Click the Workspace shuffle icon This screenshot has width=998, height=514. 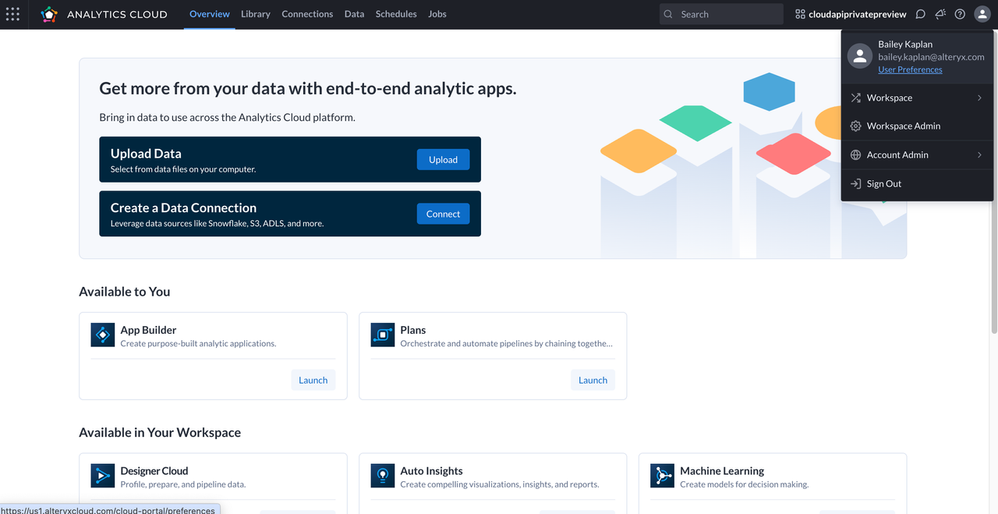click(855, 98)
